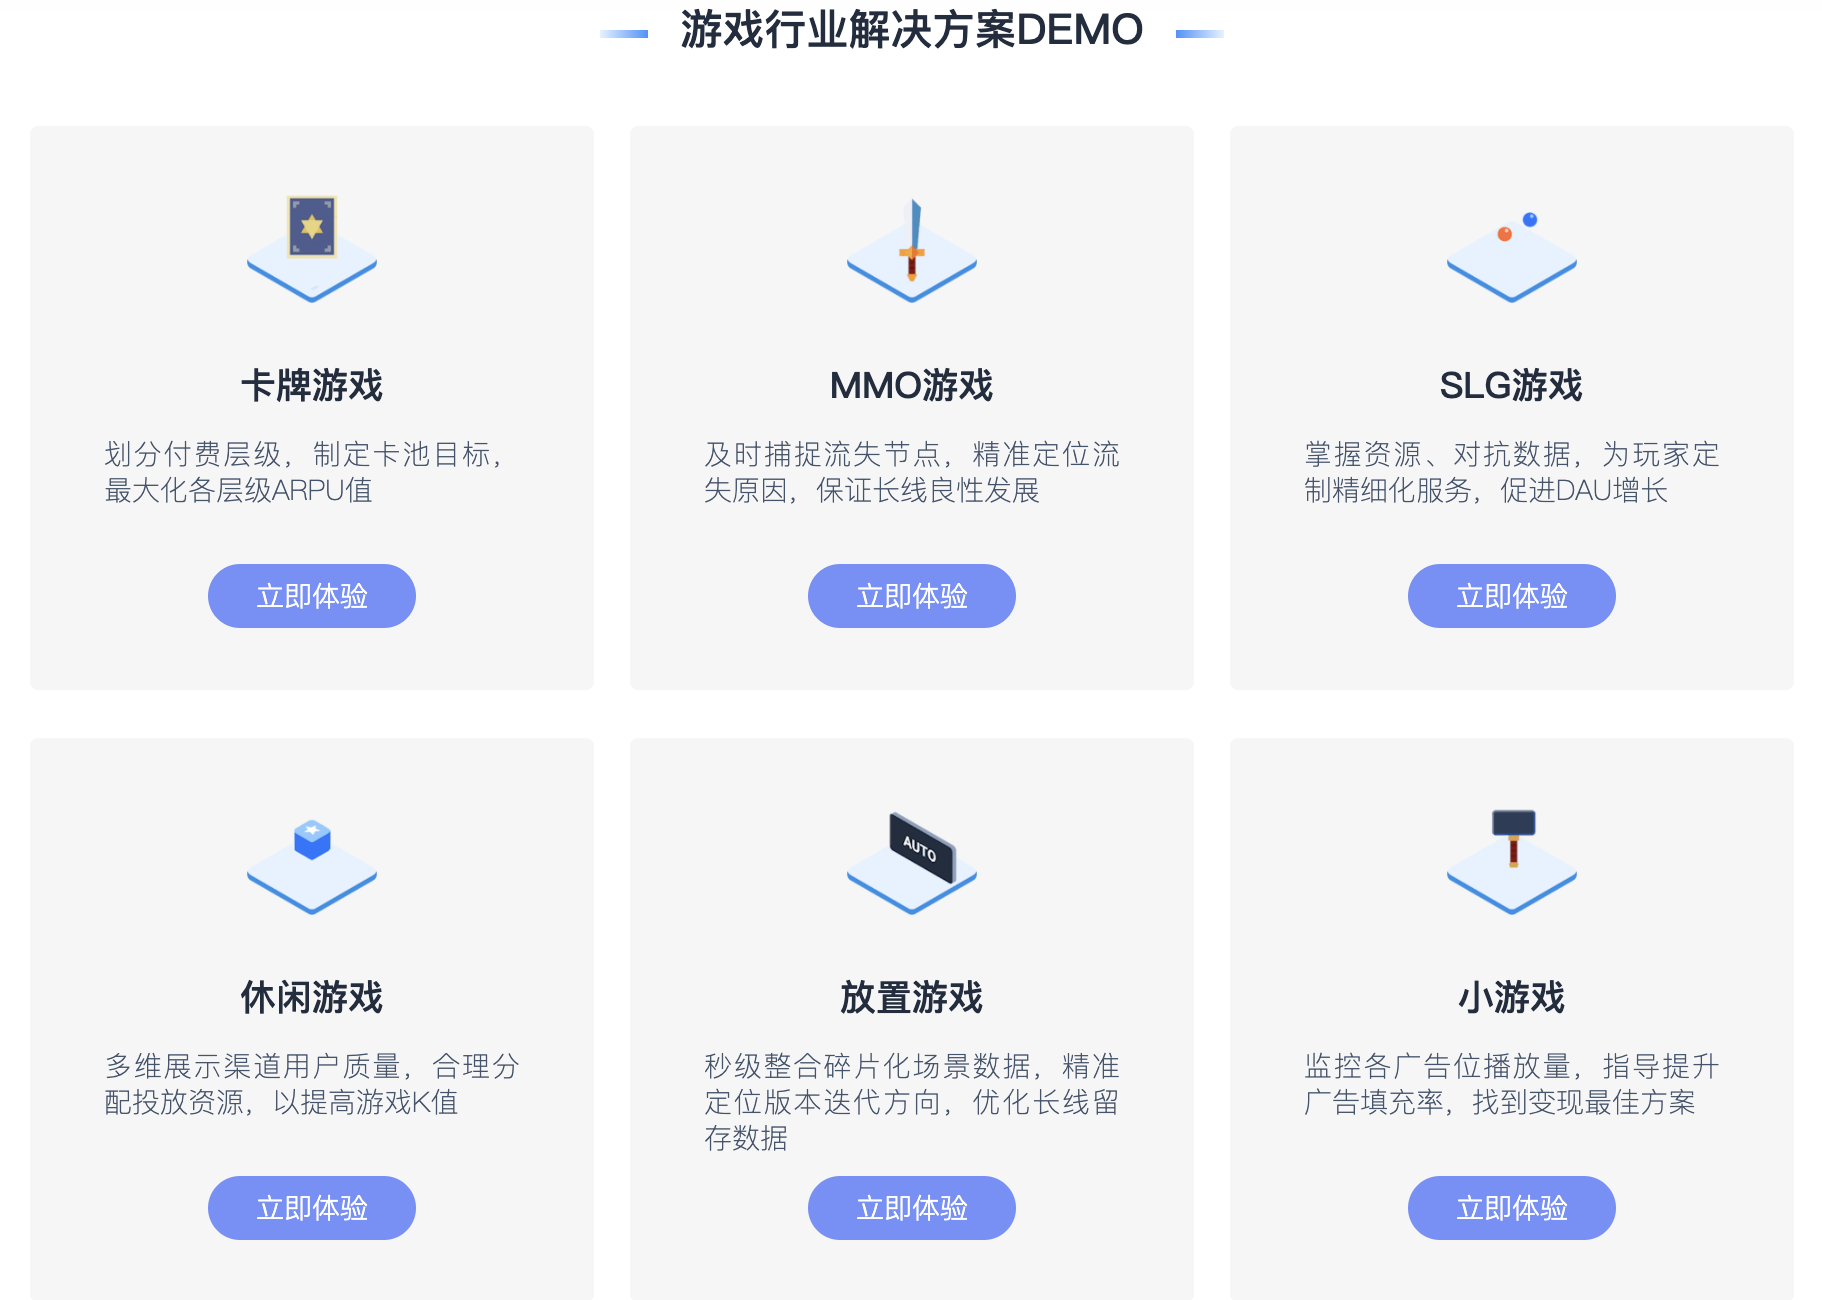The height and width of the screenshot is (1300, 1822).
Task: Click the 放置游戏 heading
Action: pos(912,997)
